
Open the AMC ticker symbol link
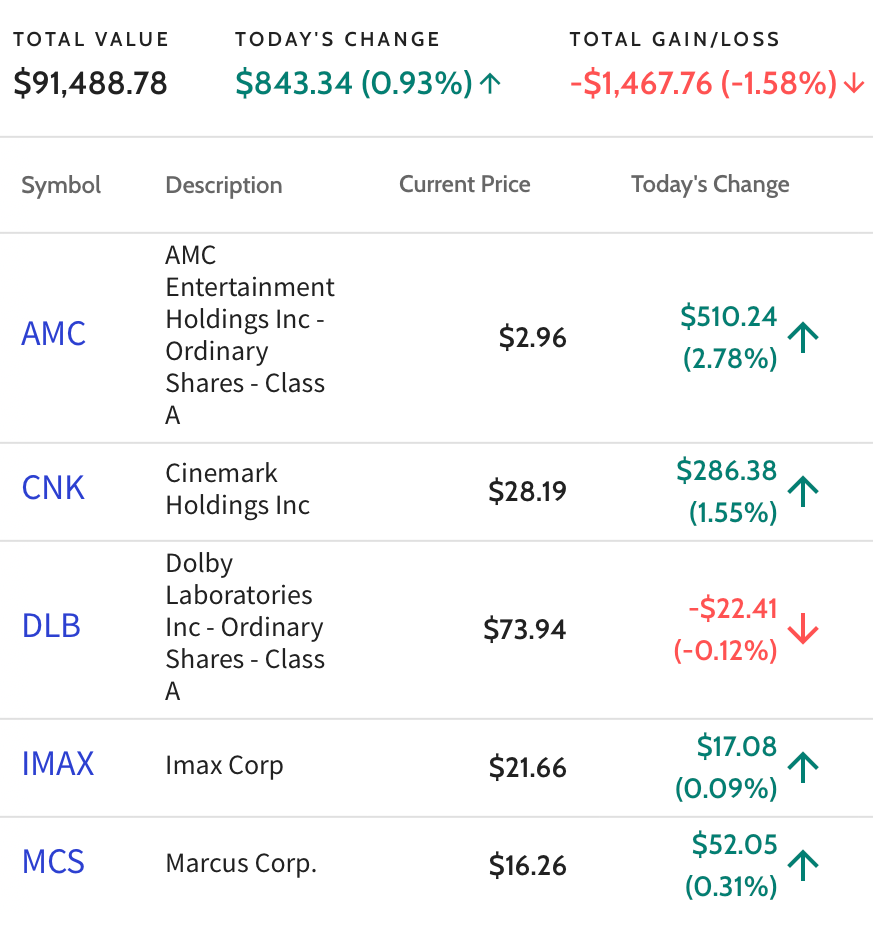point(54,334)
